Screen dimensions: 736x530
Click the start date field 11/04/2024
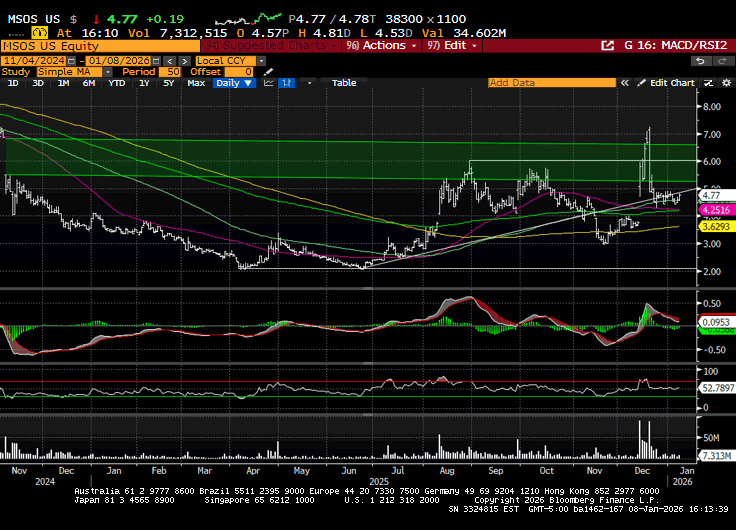(x=34, y=61)
